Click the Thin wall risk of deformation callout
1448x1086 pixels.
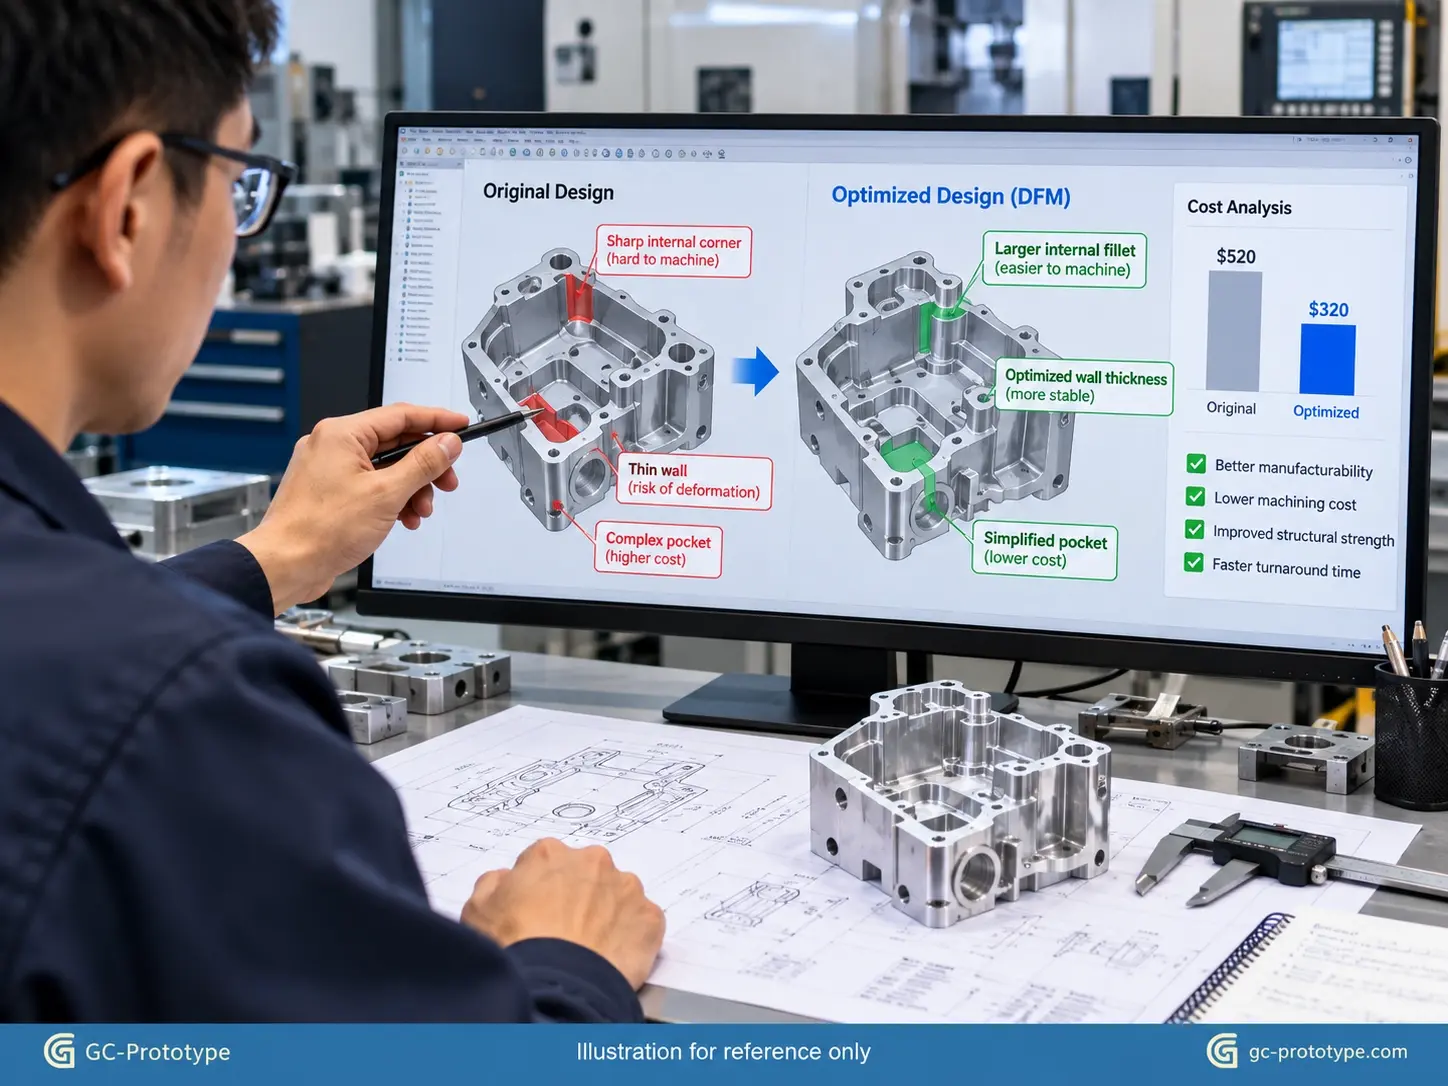click(694, 481)
